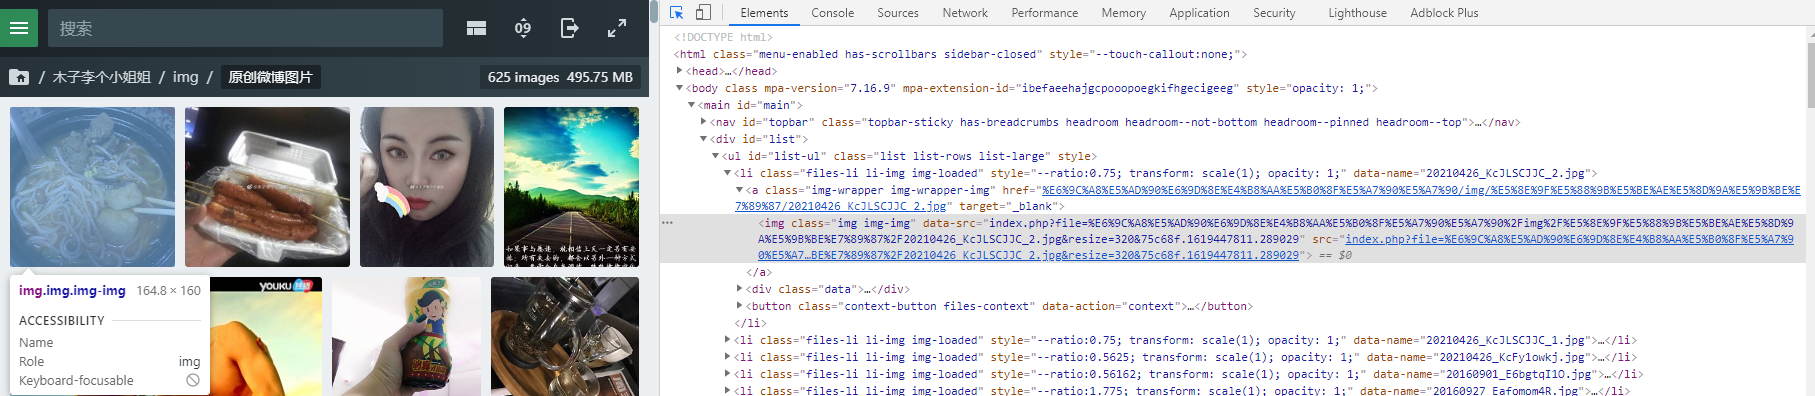Switch to the Application tab
This screenshot has height=396, width=1815.
pyautogui.click(x=1199, y=13)
